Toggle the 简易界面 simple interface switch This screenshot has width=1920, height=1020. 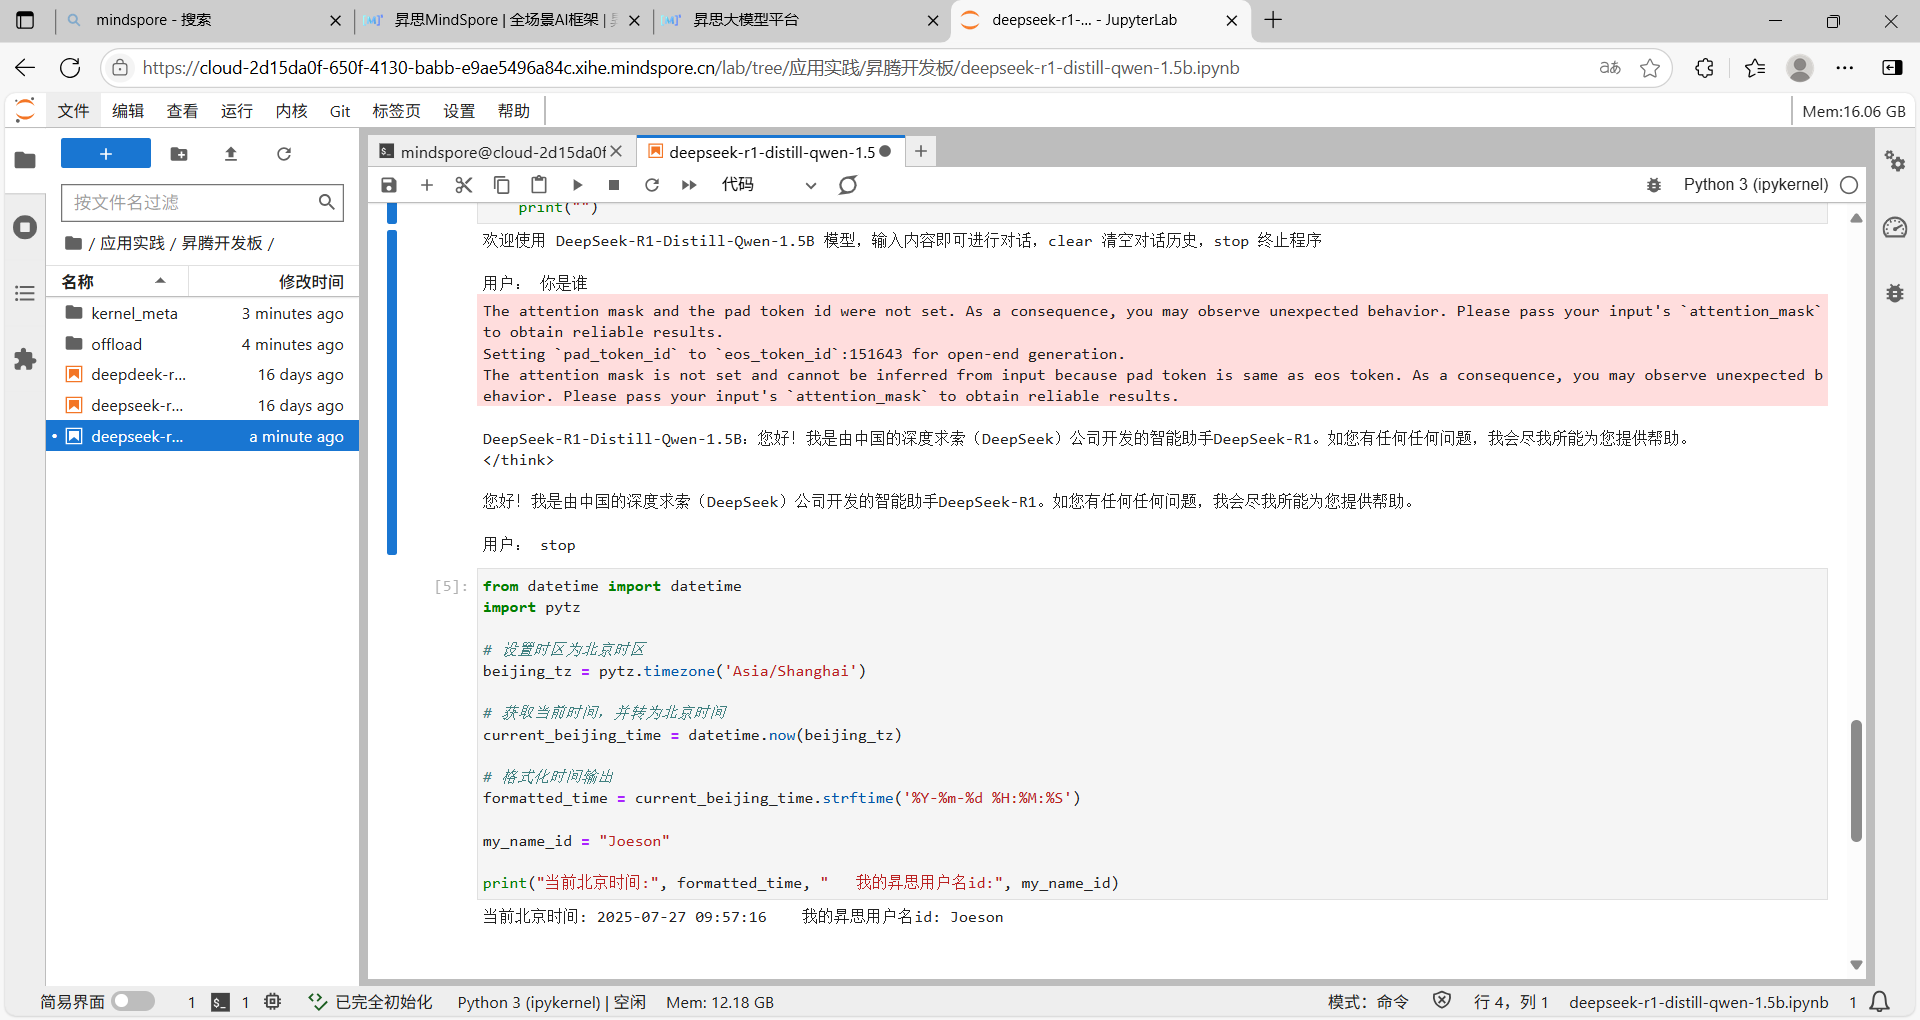[x=133, y=1001]
